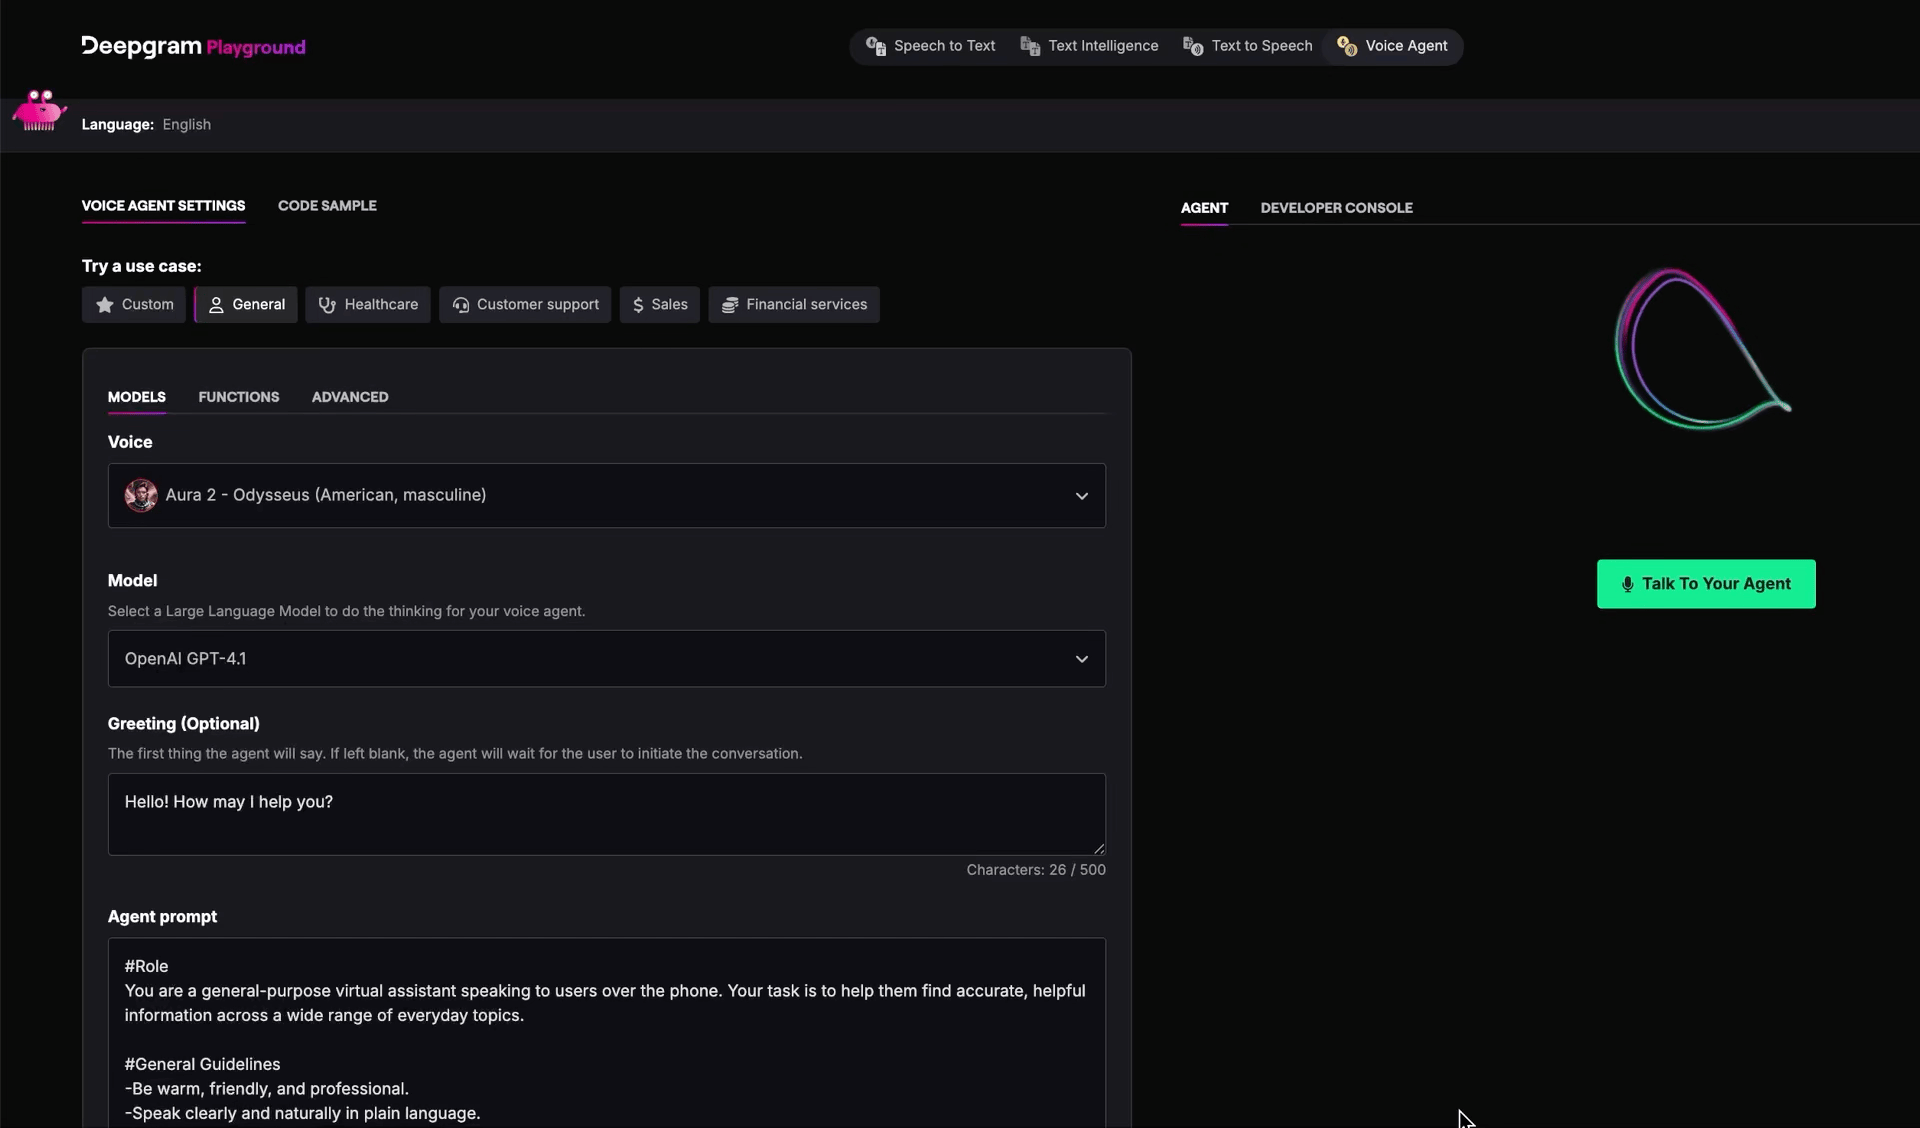Click the animated agent orb graphic

tap(1703, 349)
